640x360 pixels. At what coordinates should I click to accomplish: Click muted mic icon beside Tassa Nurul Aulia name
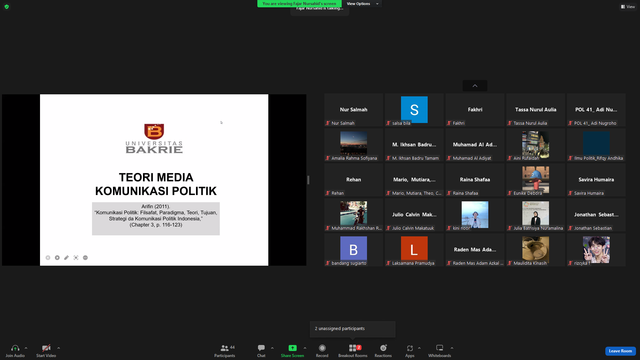coord(509,123)
